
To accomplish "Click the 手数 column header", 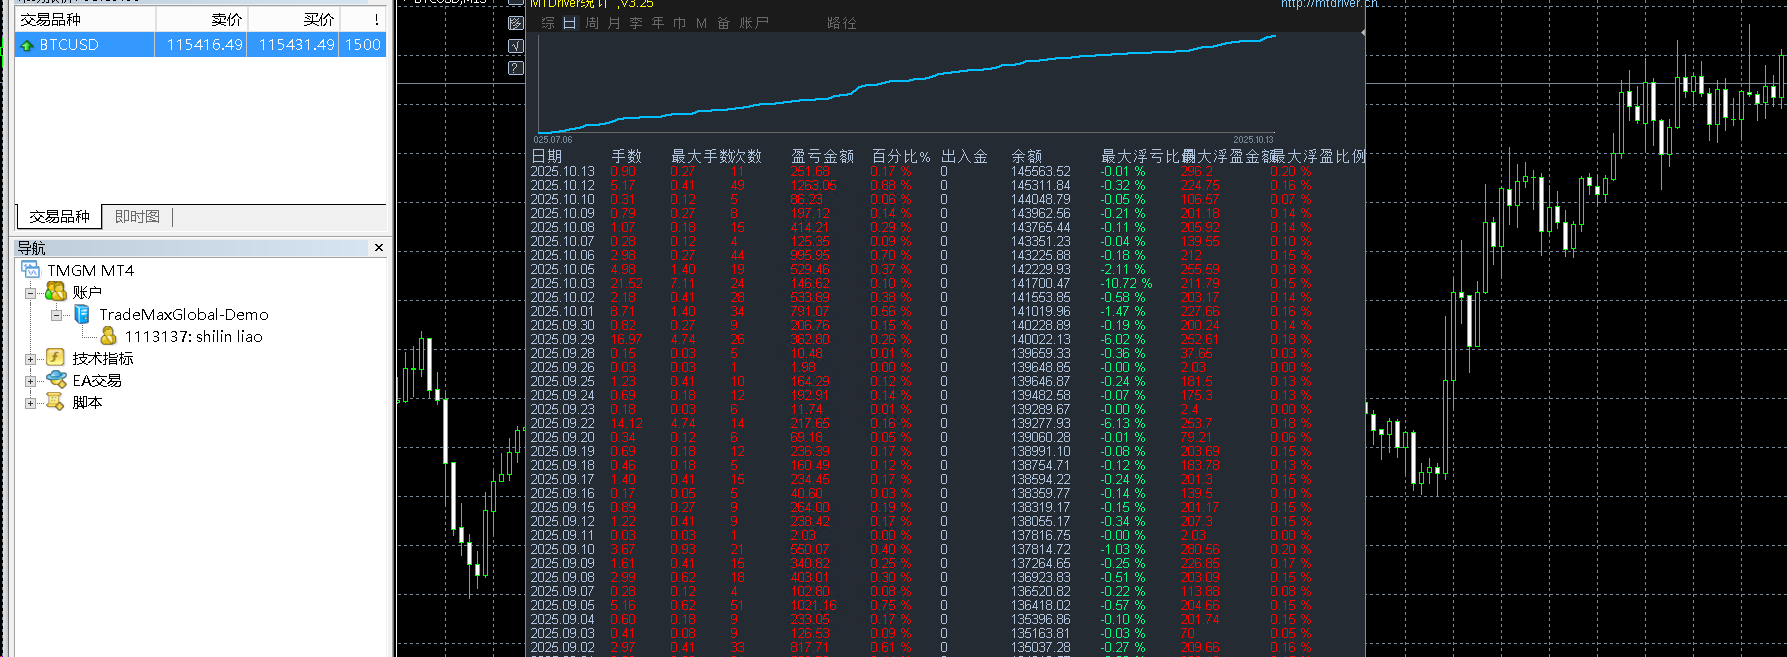I will click(x=627, y=156).
